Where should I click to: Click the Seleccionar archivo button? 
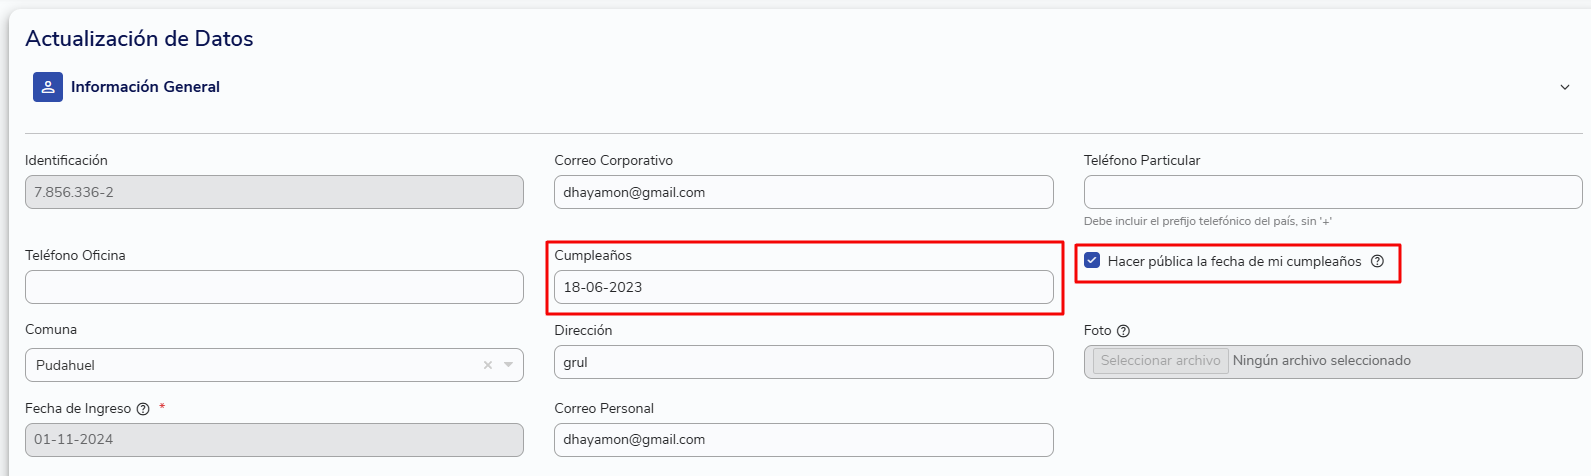click(x=1160, y=361)
